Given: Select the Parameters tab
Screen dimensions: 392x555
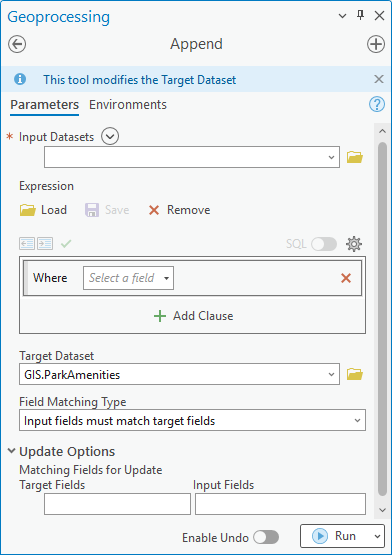Looking at the screenshot, I should (x=45, y=105).
